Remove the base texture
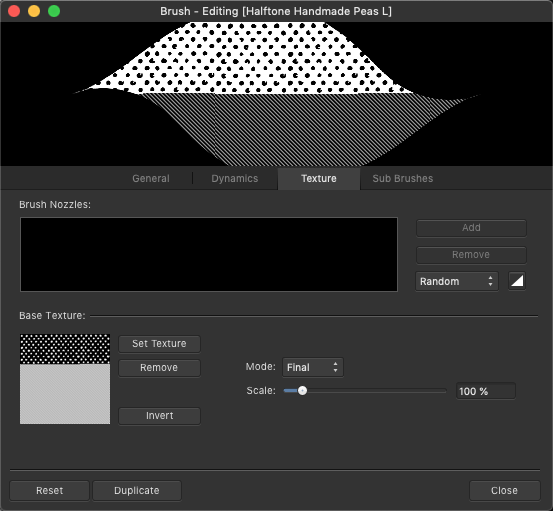The height and width of the screenshot is (511, 553). (159, 367)
